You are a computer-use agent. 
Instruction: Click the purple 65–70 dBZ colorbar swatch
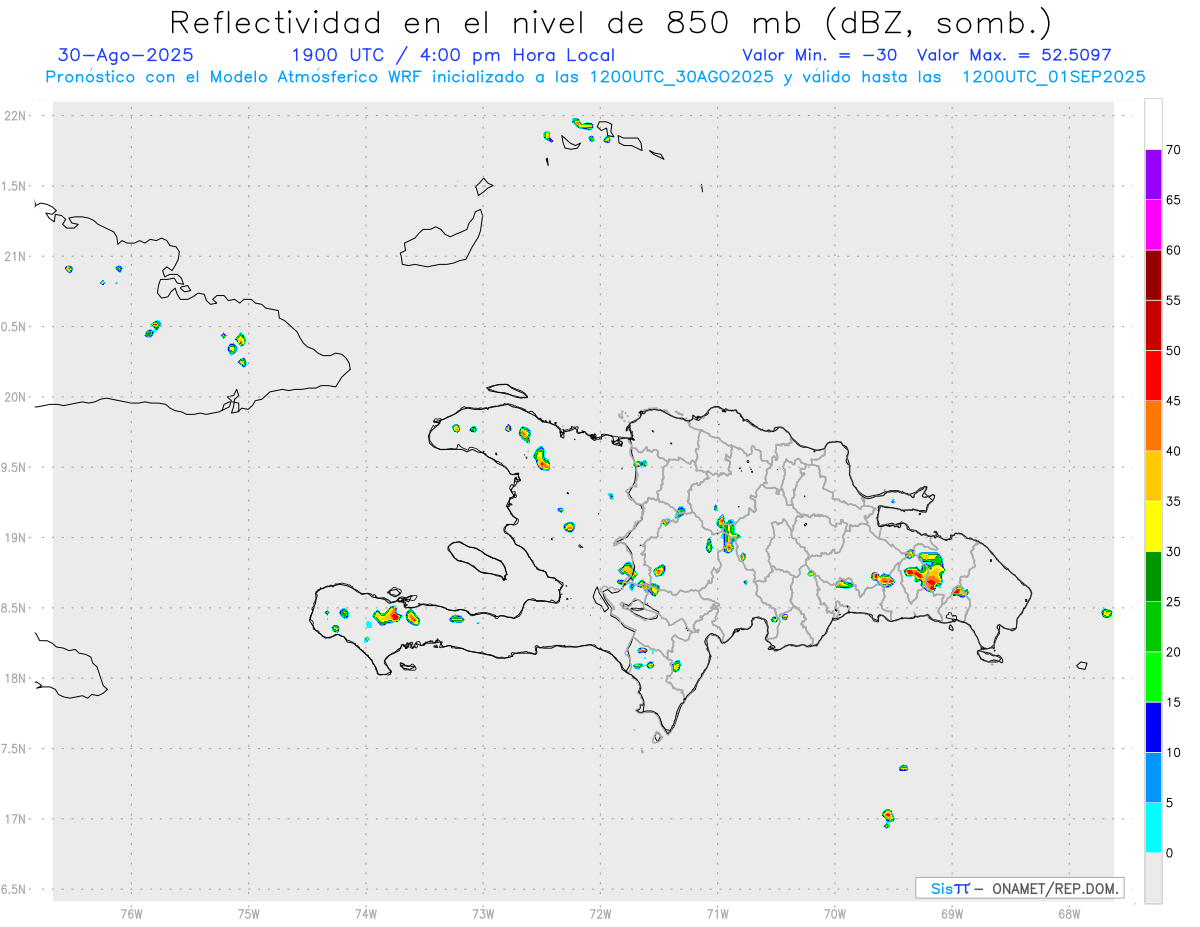click(x=1153, y=175)
